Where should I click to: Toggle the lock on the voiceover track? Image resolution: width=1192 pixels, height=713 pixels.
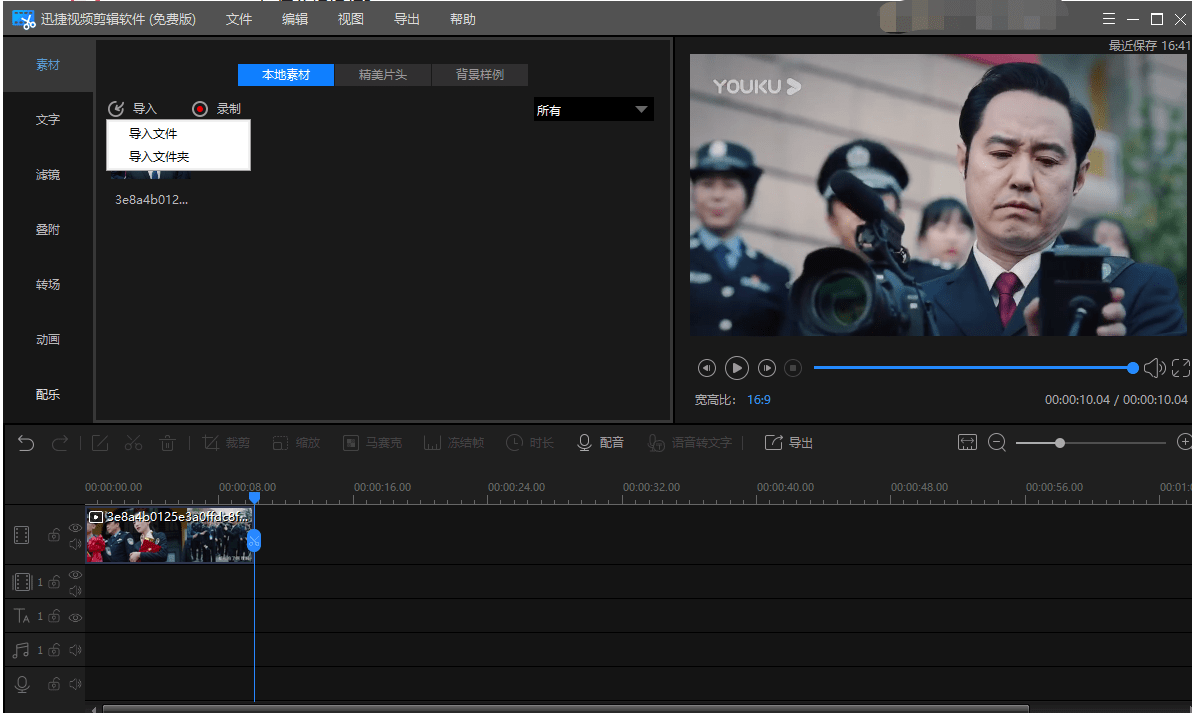(54, 684)
